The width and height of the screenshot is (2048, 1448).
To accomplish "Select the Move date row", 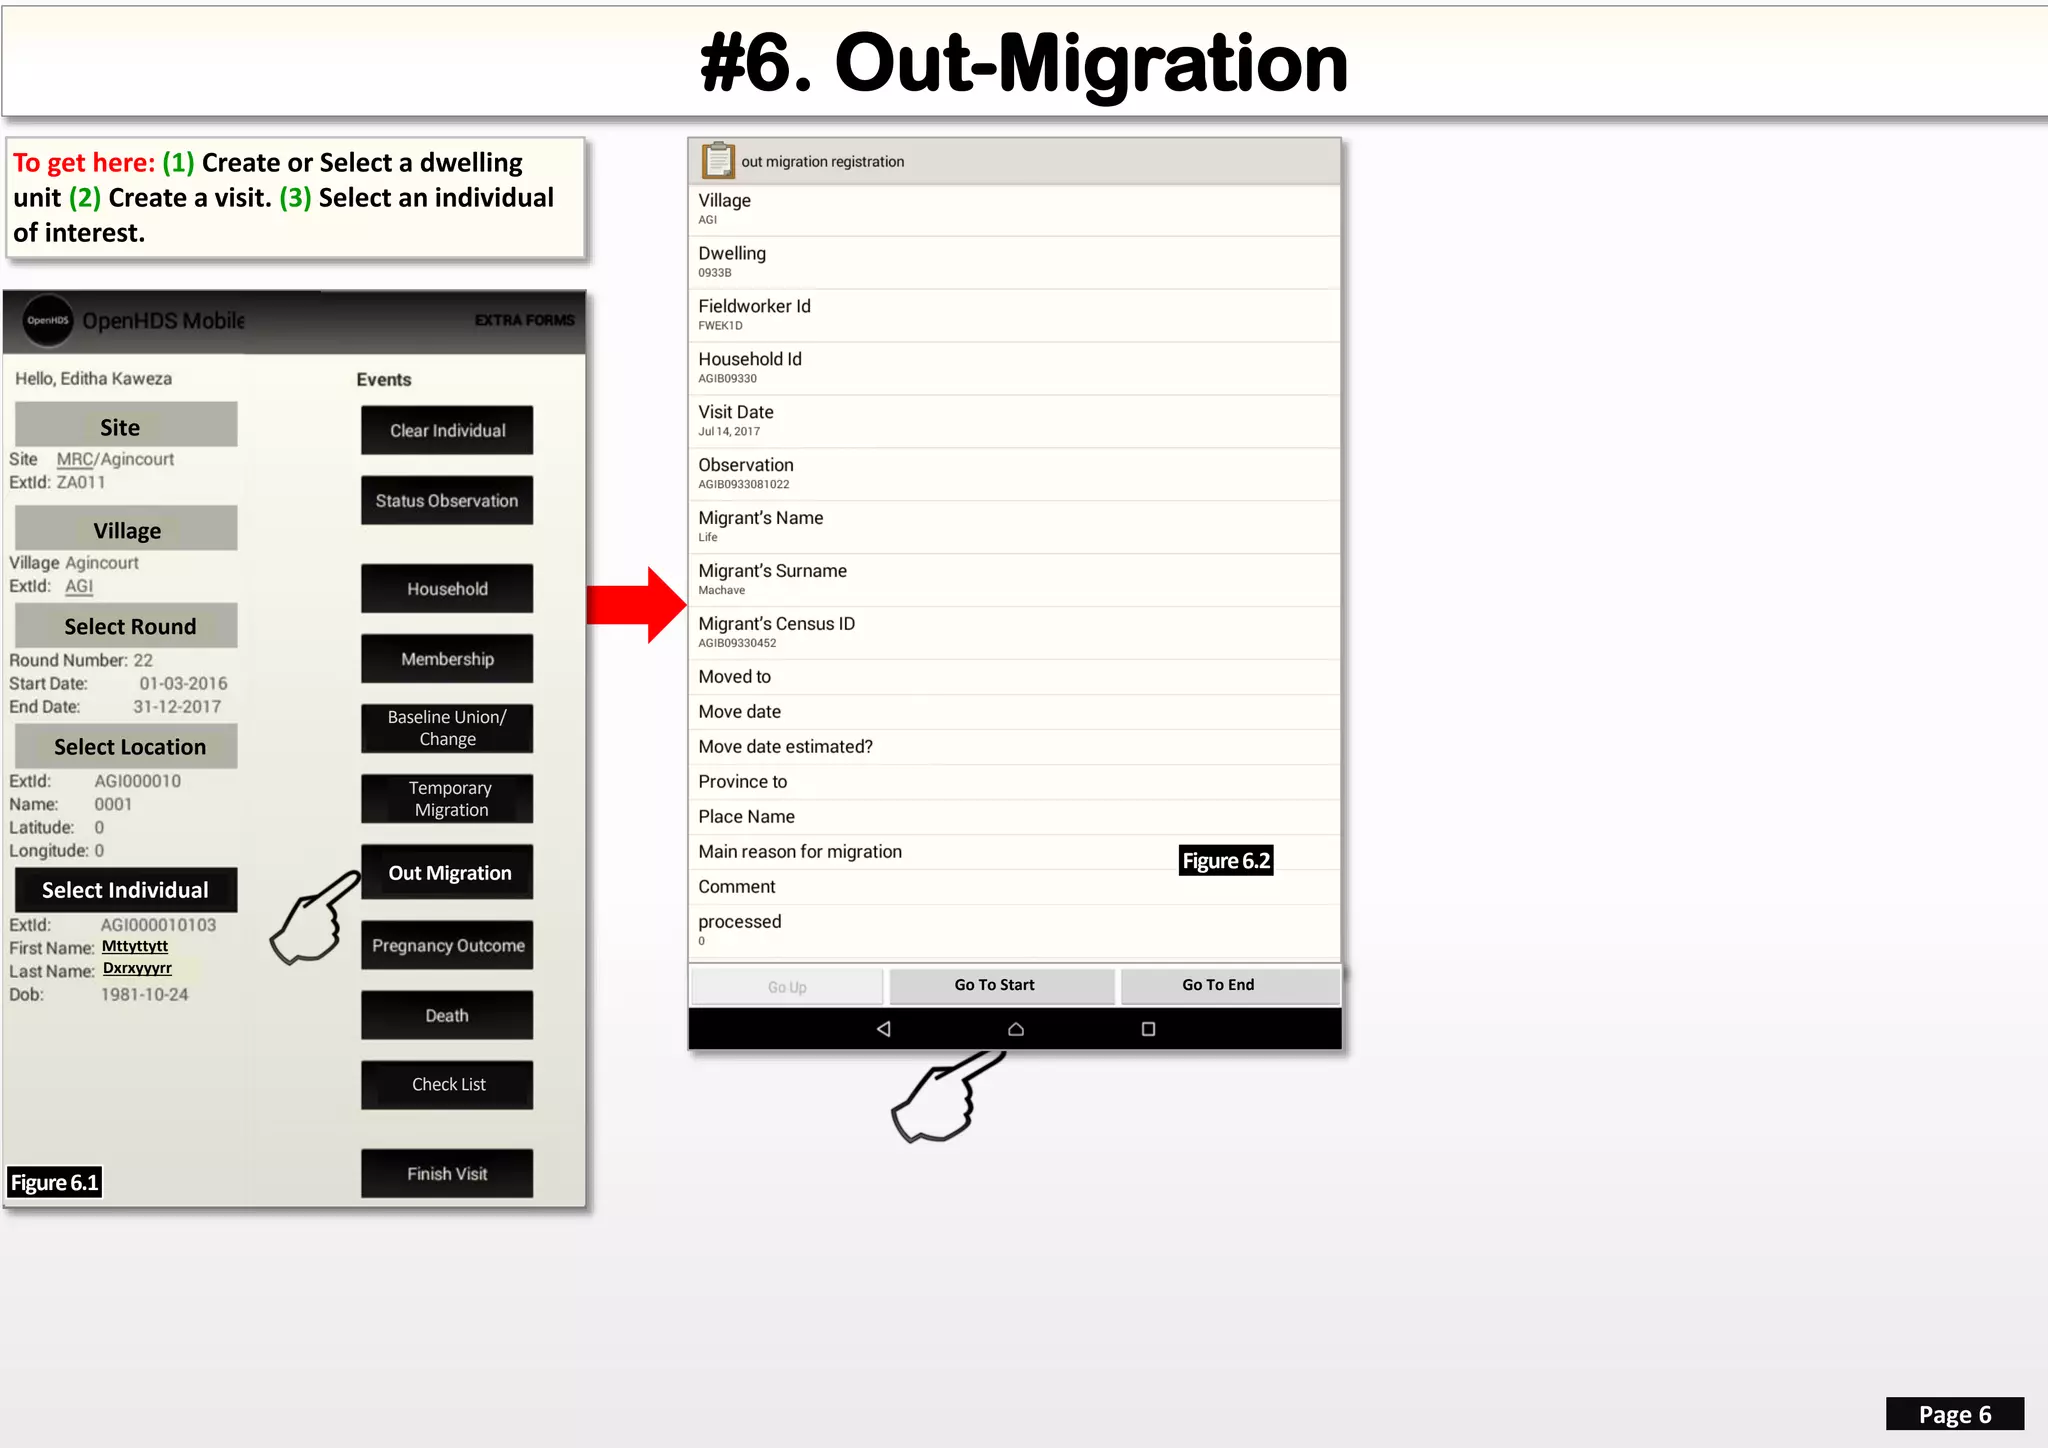I will click(x=1014, y=712).
